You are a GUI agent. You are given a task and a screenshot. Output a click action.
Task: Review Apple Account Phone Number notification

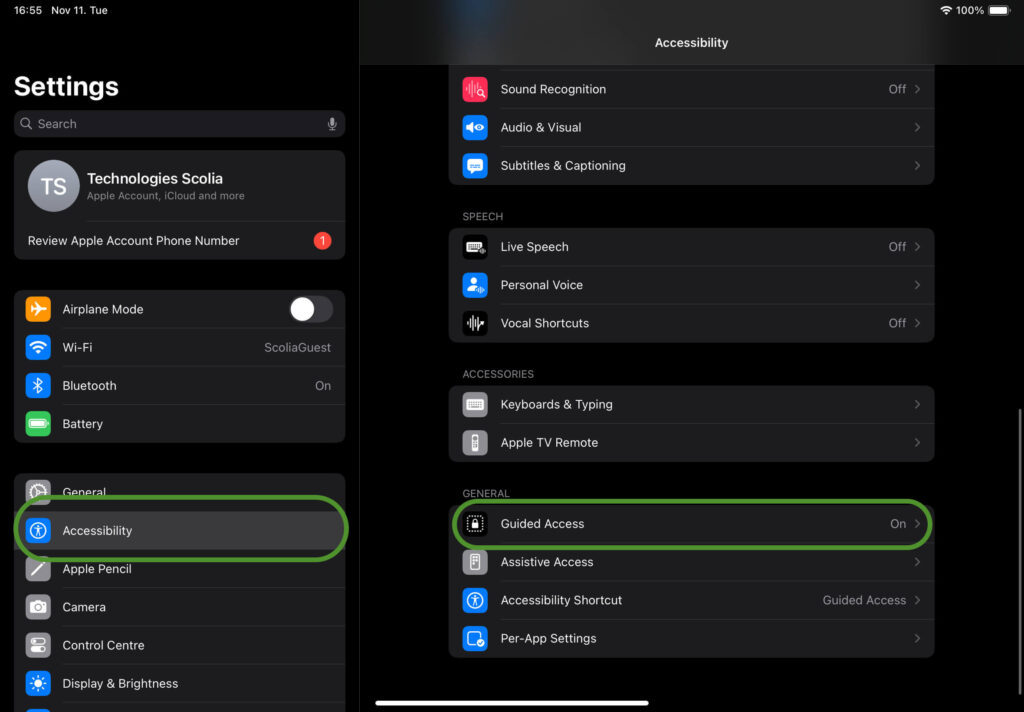point(180,241)
